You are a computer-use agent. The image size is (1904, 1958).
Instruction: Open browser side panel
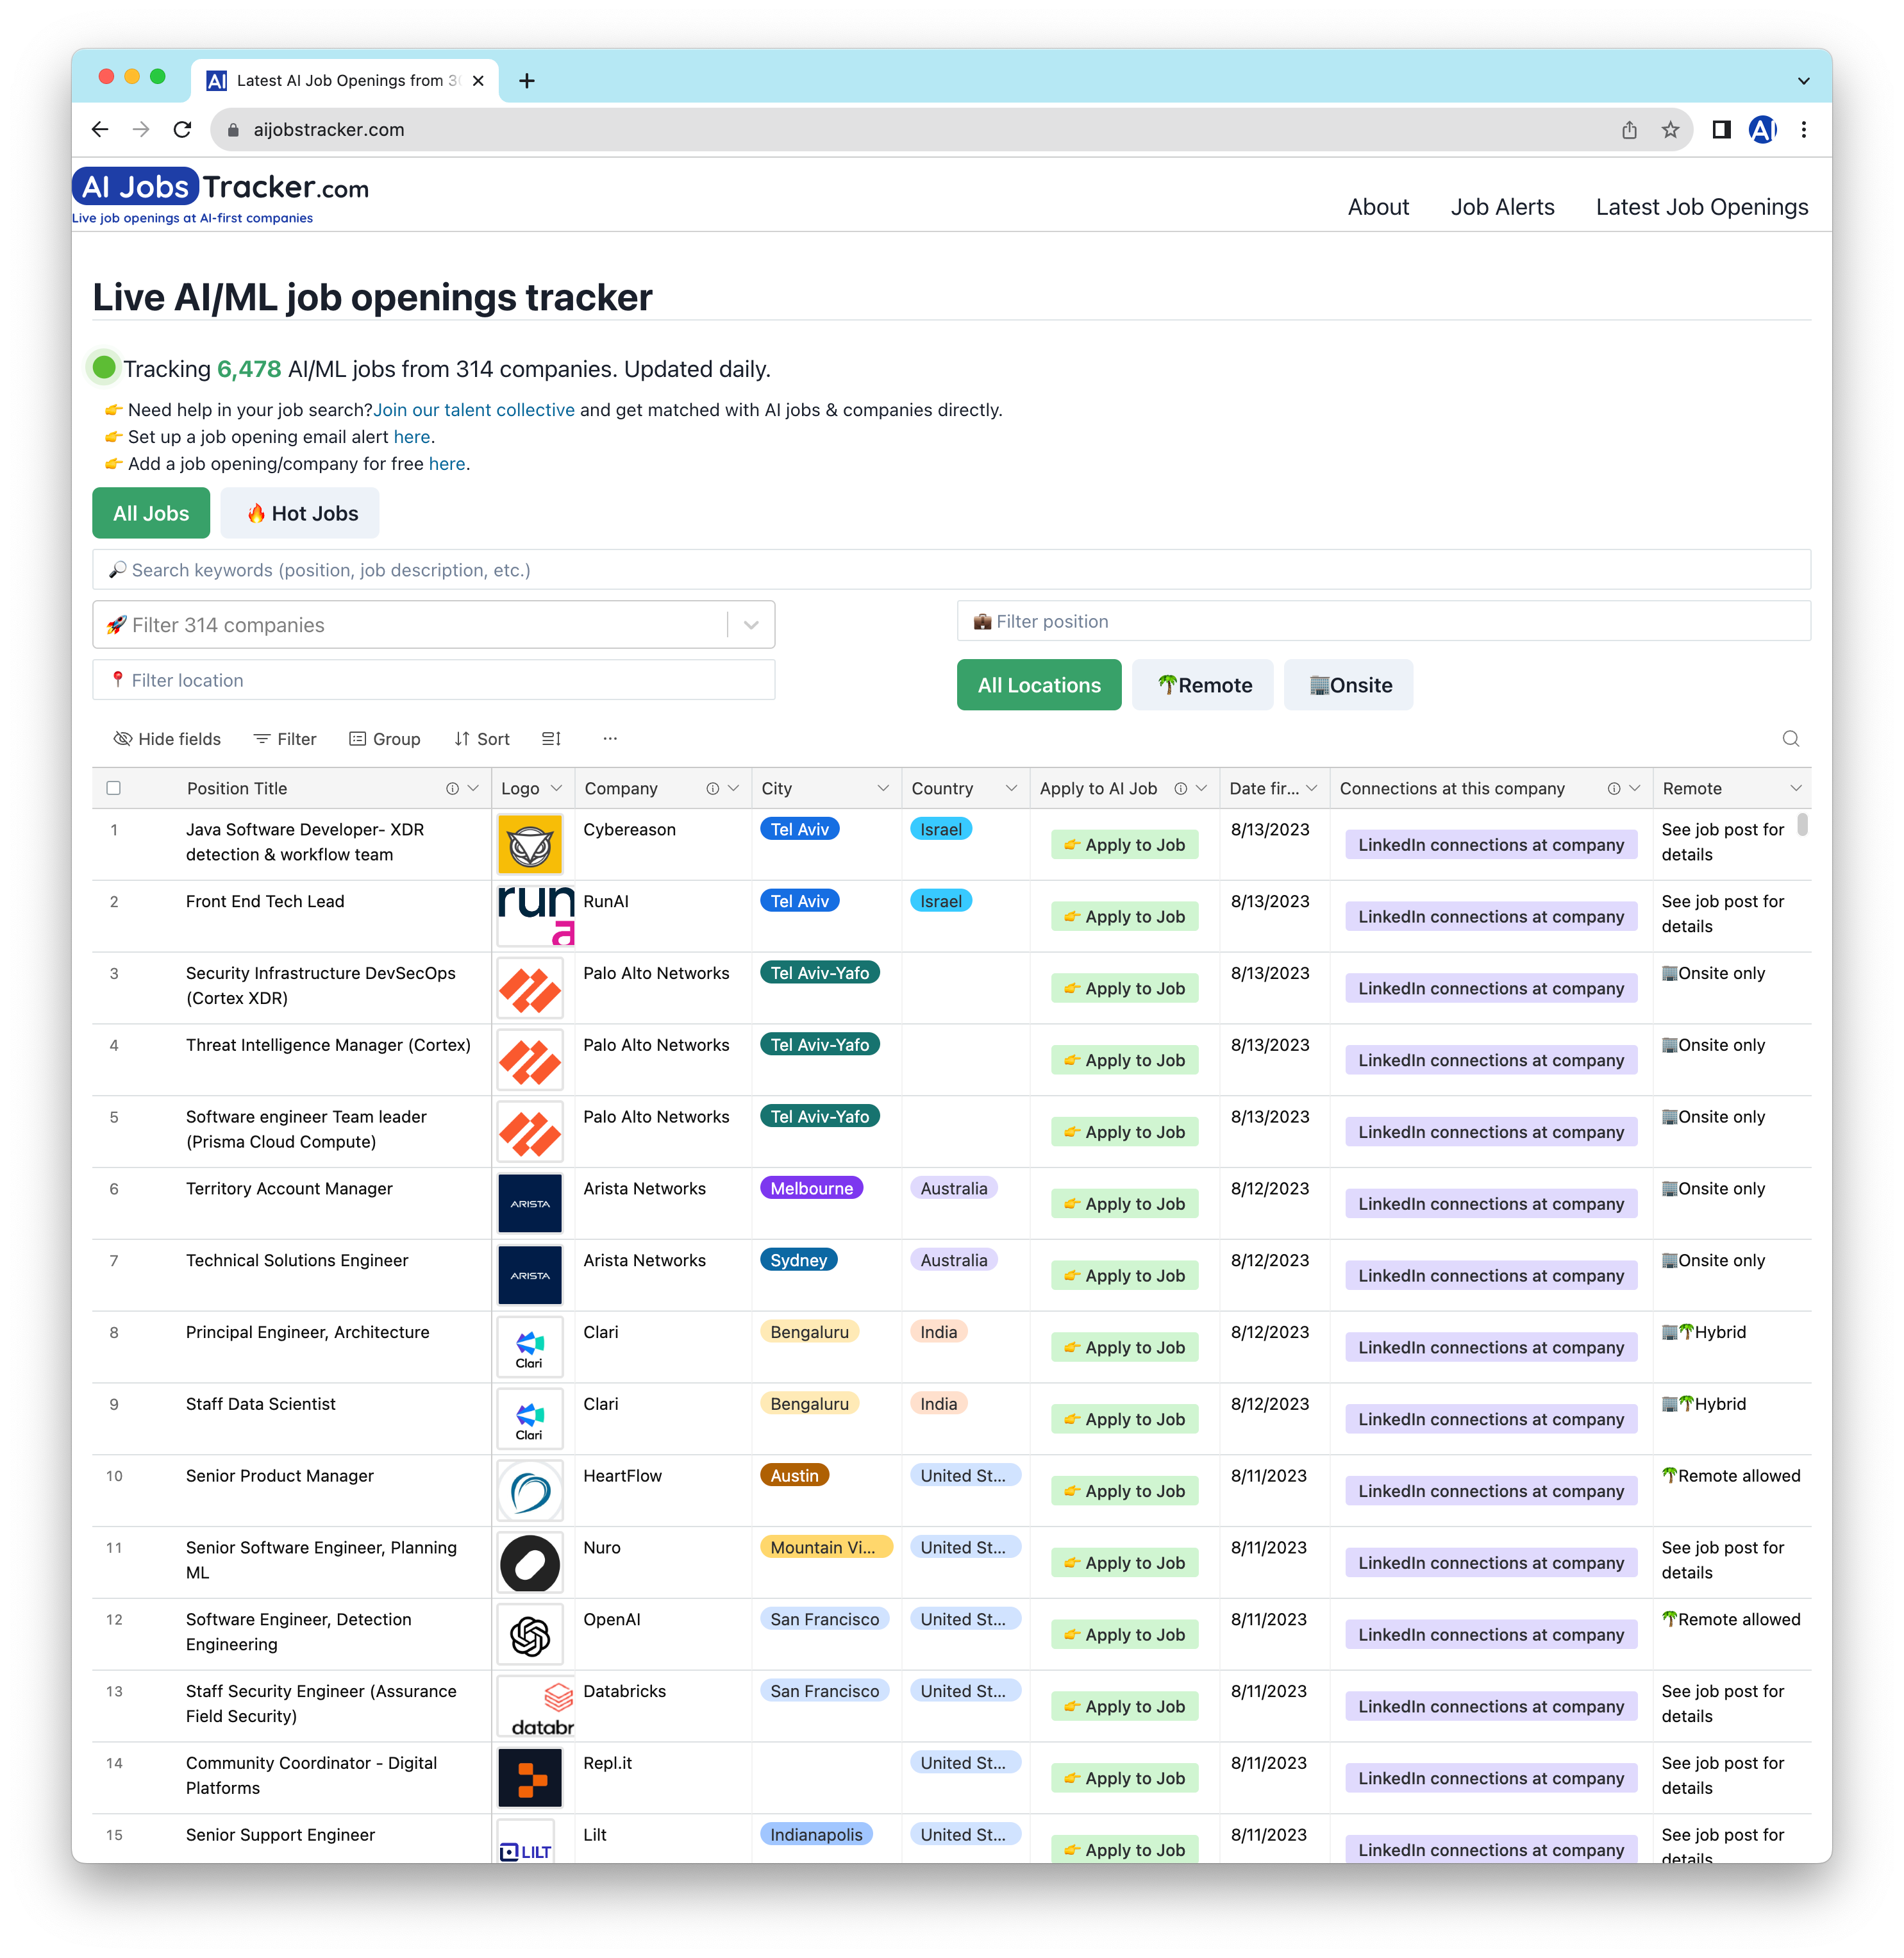point(1721,129)
